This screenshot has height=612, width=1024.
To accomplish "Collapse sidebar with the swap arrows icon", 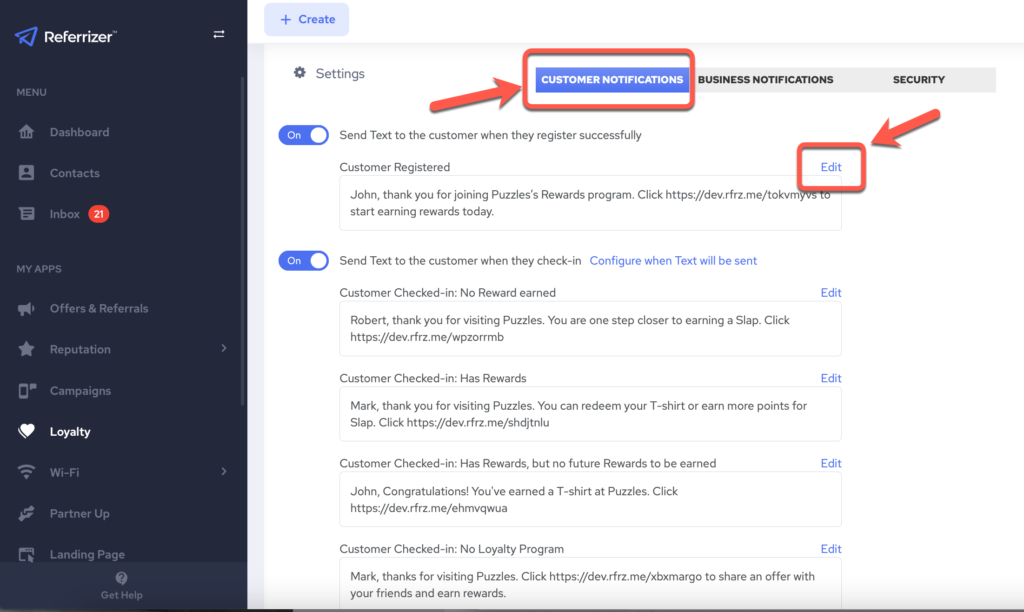I will 219,35.
